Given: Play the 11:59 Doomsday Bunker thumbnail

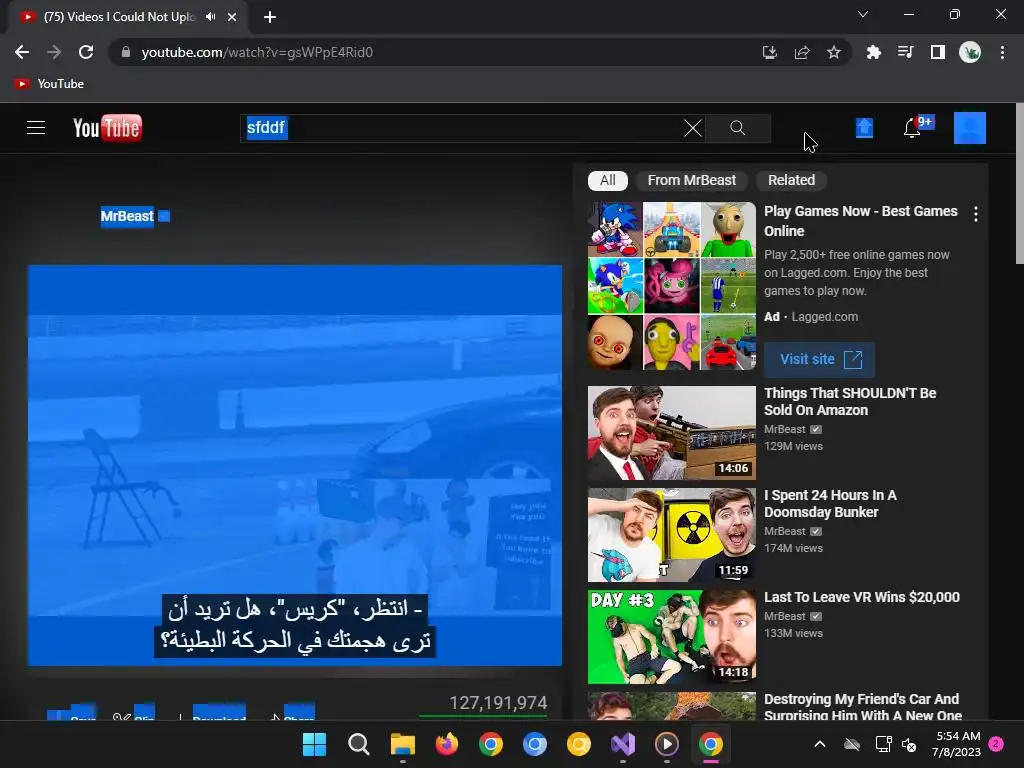Looking at the screenshot, I should click(672, 535).
